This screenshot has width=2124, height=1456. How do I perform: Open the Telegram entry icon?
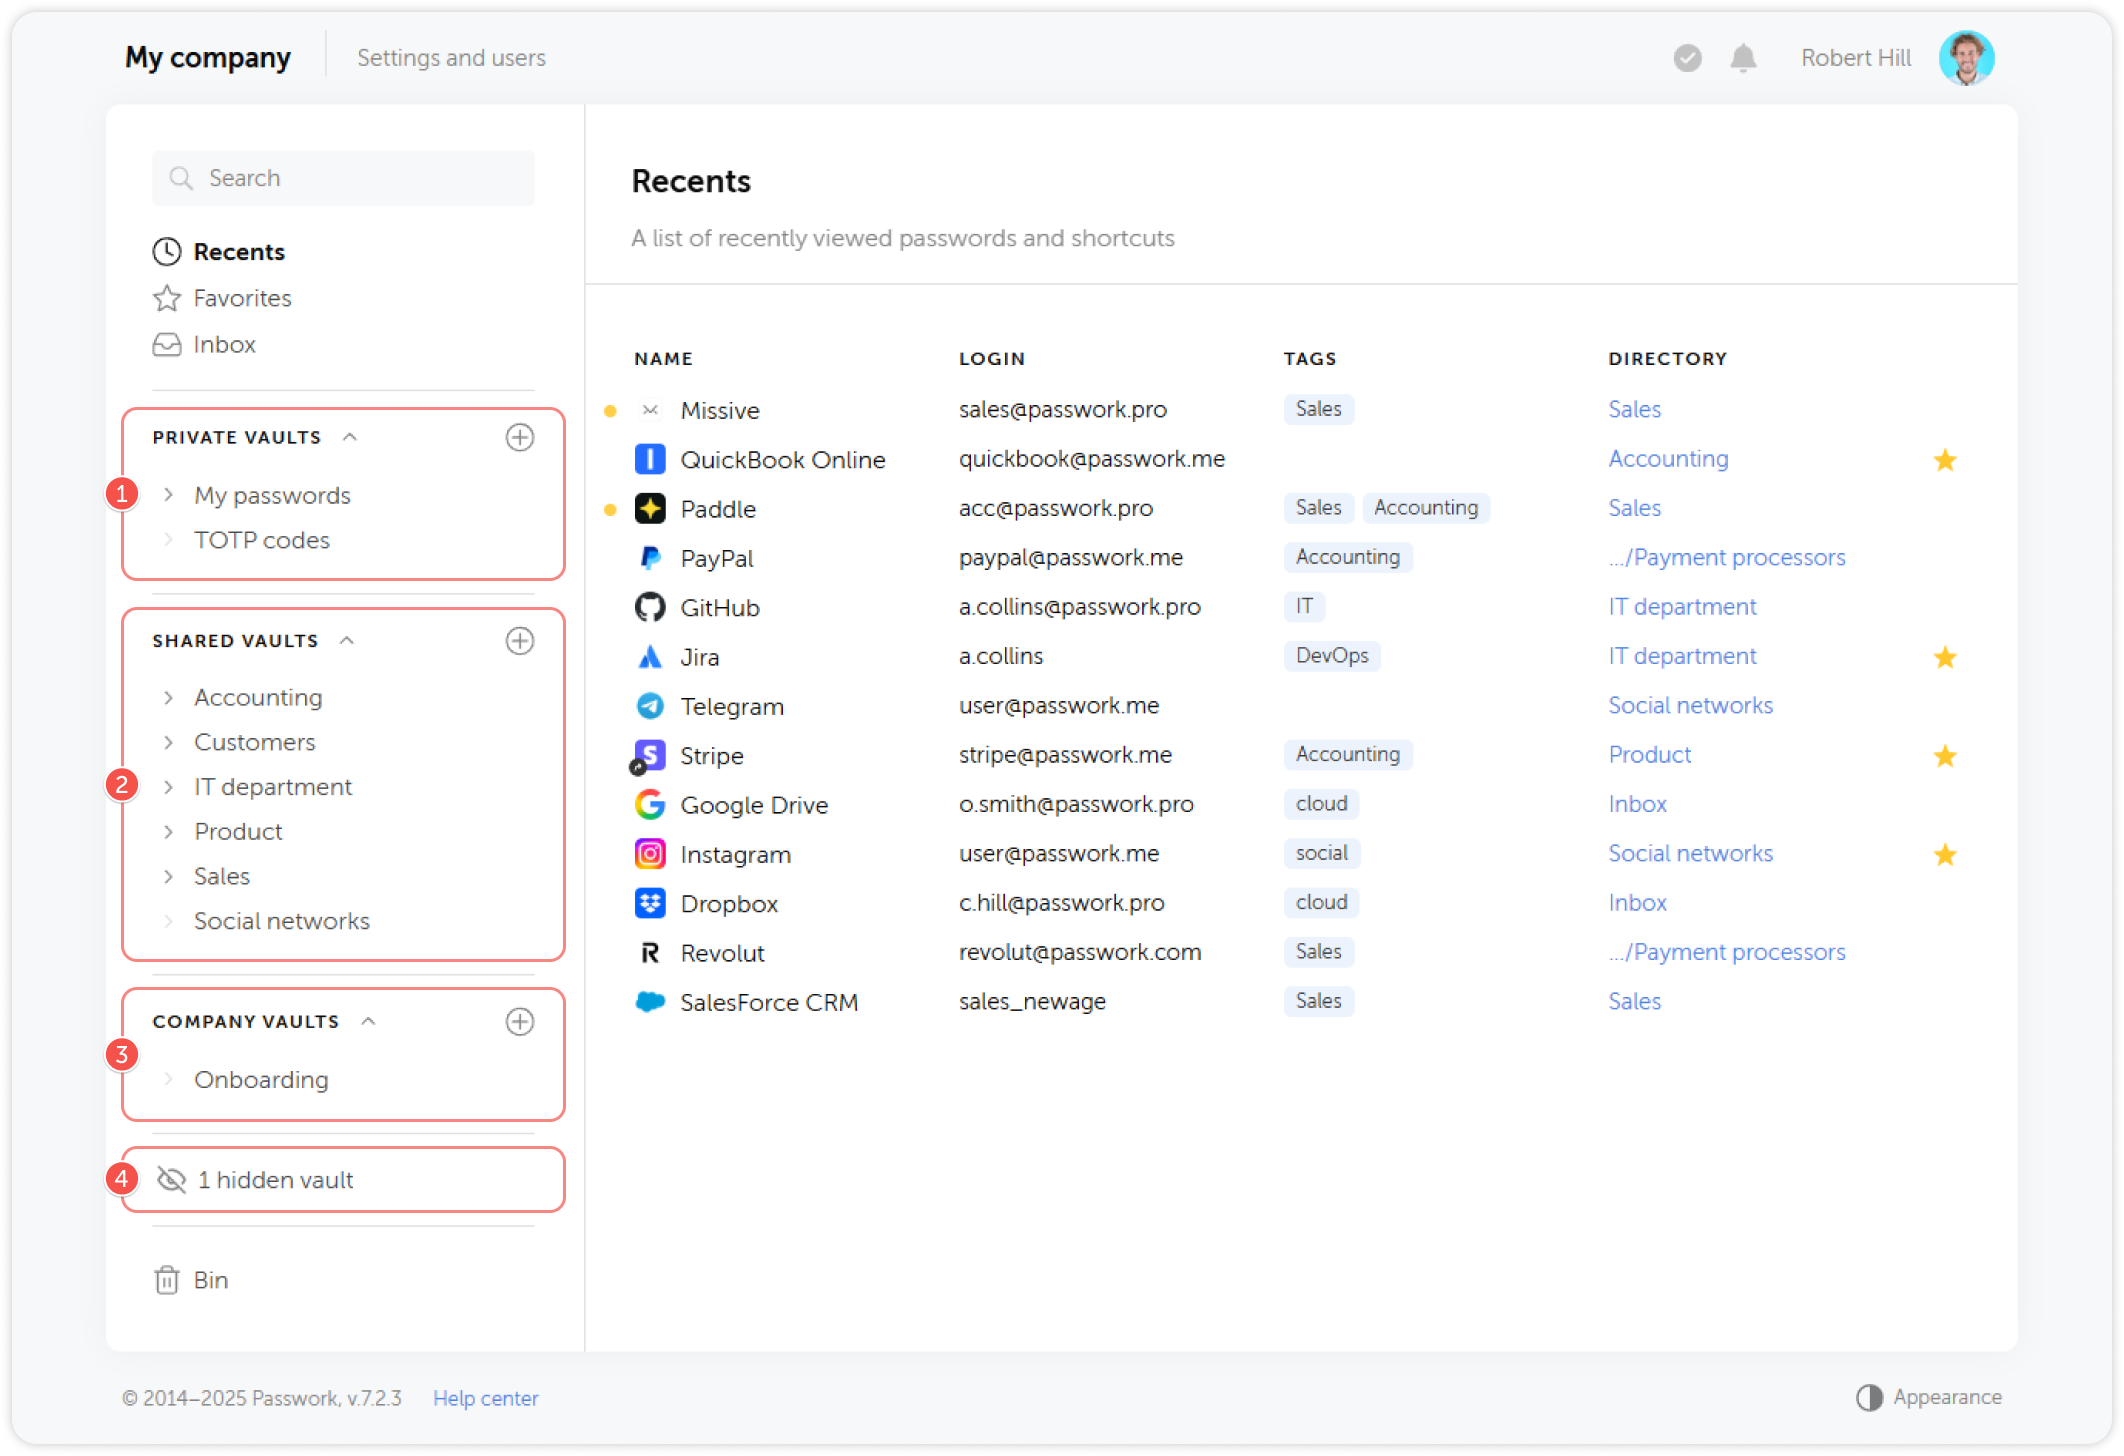point(649,705)
